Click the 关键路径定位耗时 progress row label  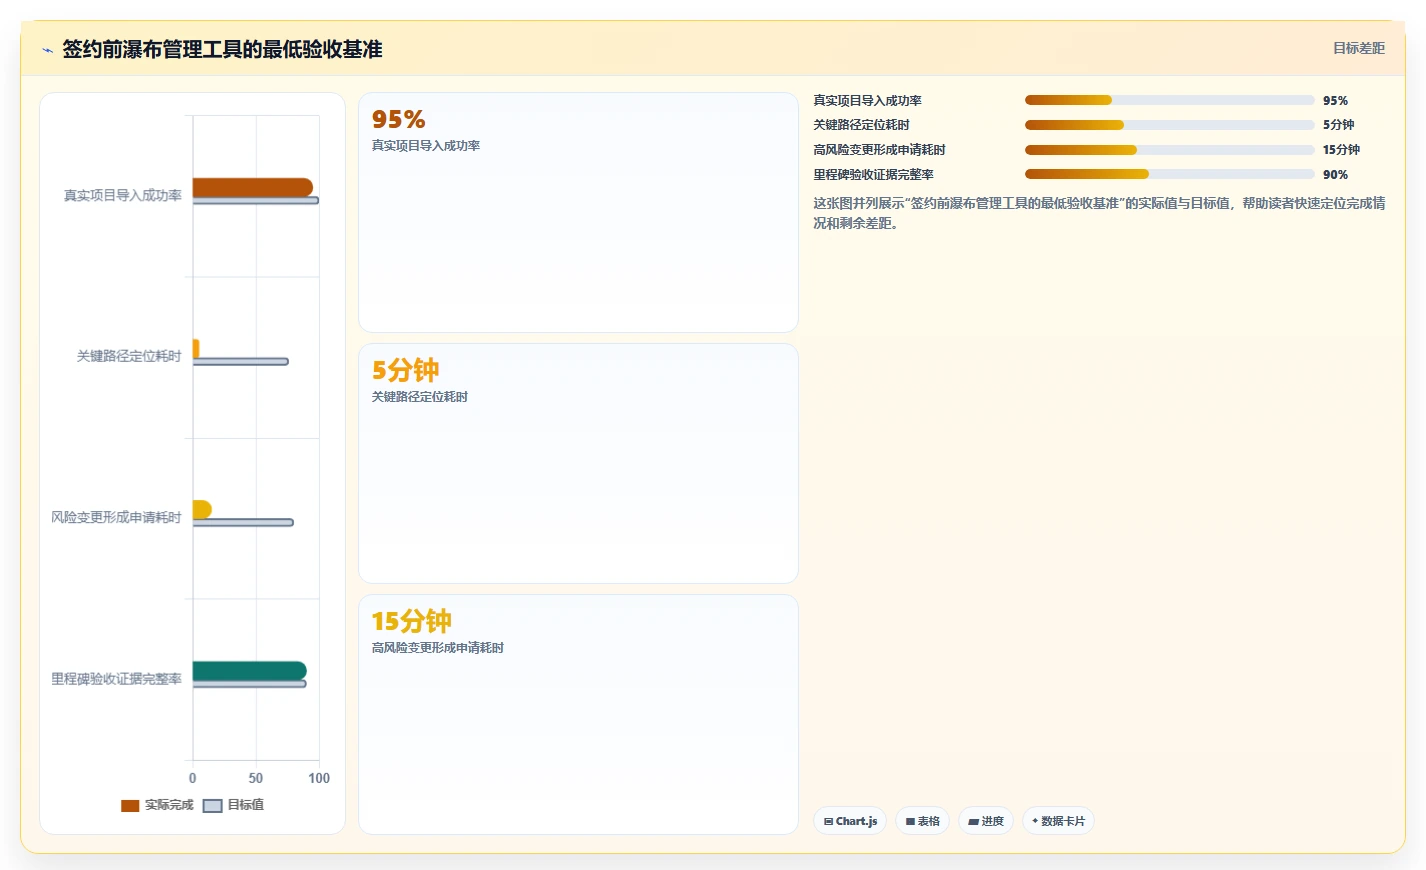click(x=861, y=125)
